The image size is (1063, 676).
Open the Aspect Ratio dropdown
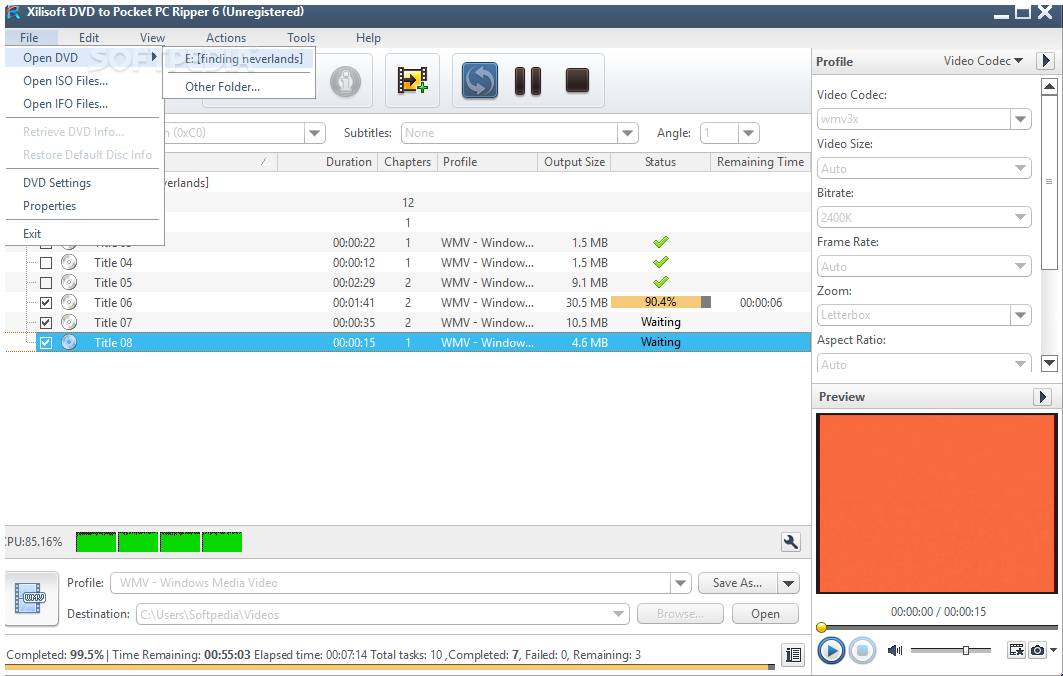(x=1020, y=364)
